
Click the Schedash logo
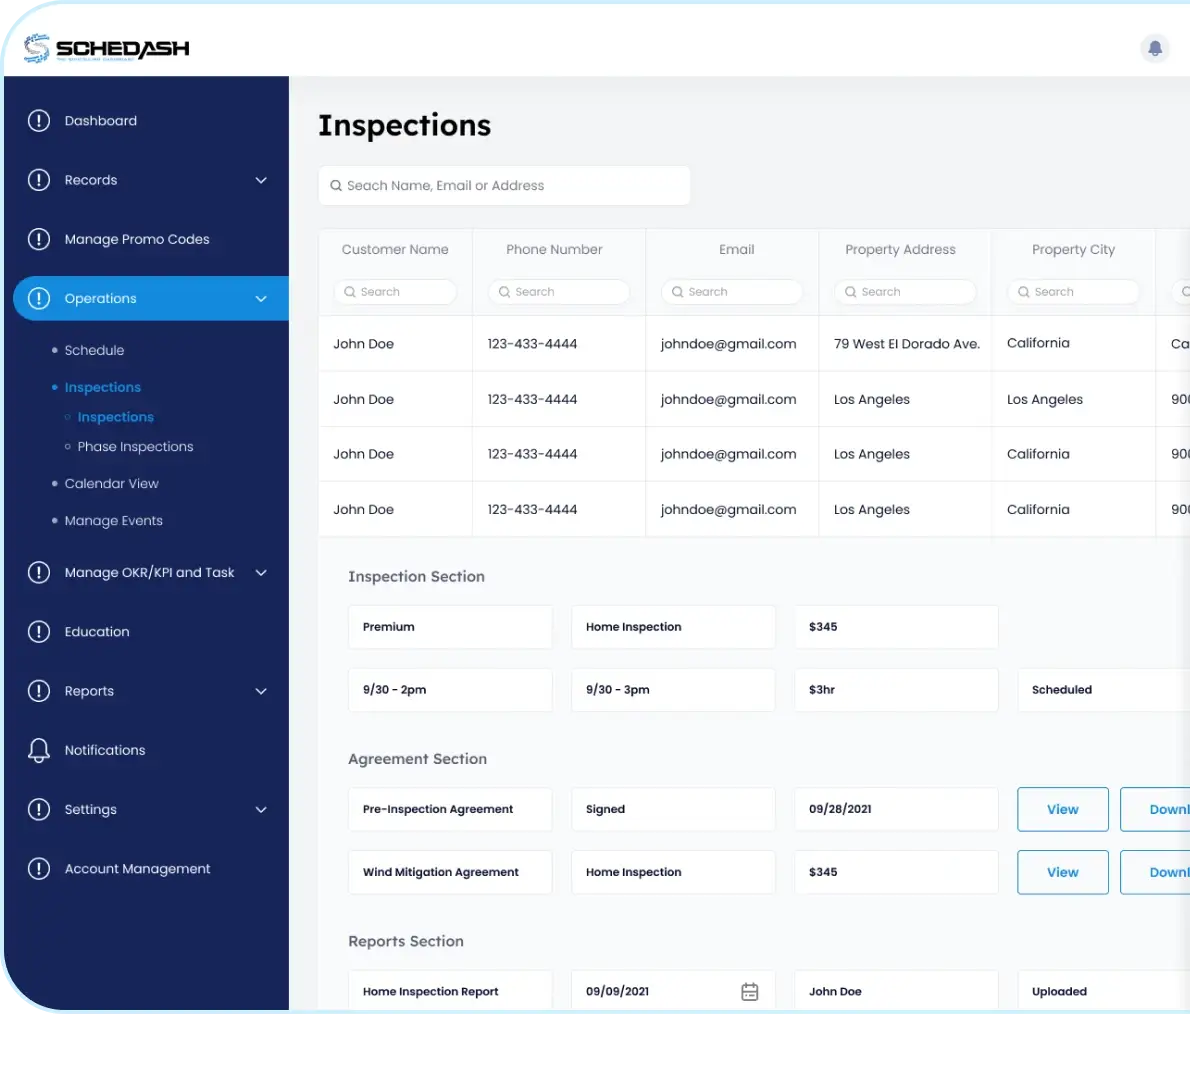tap(106, 49)
